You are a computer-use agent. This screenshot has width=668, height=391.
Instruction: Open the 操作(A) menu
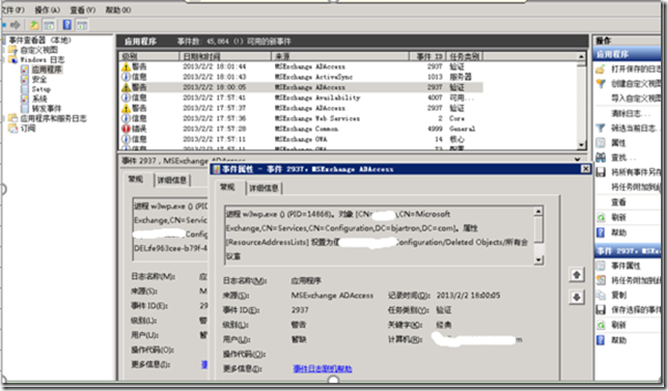47,10
